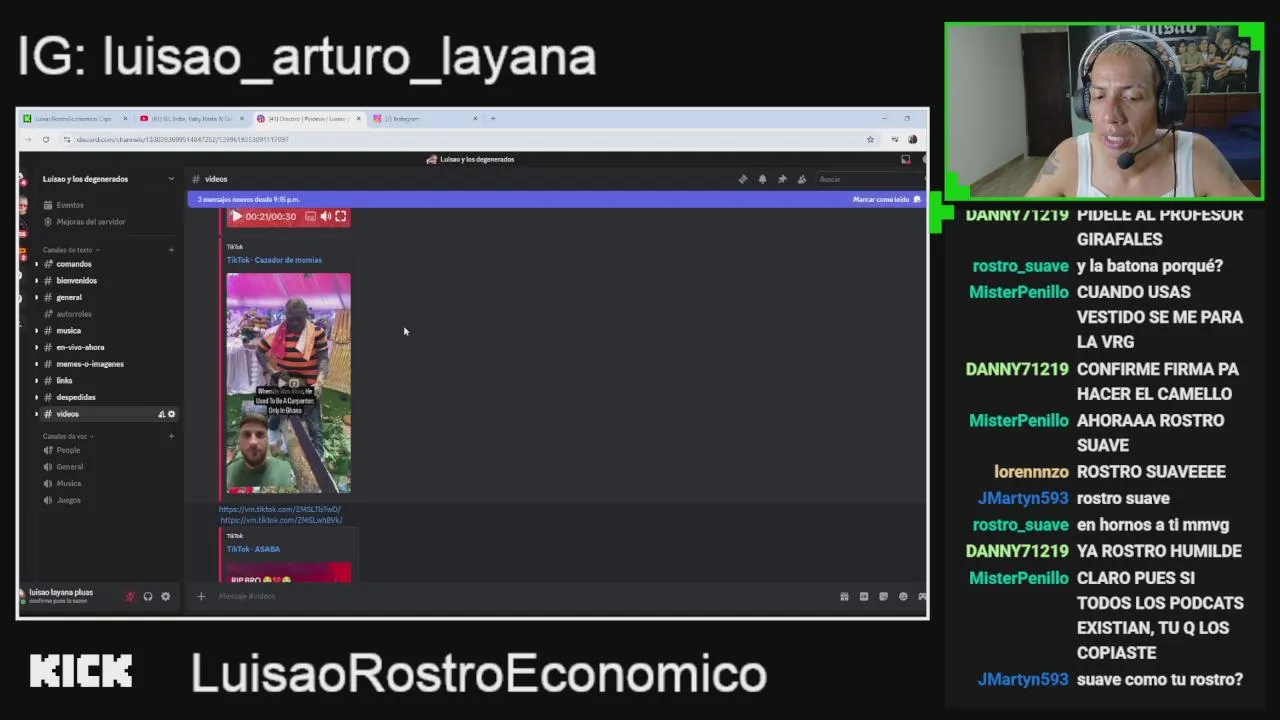1280x720 pixels.
Task: Add a channel to Canales de texto
Action: tap(171, 250)
